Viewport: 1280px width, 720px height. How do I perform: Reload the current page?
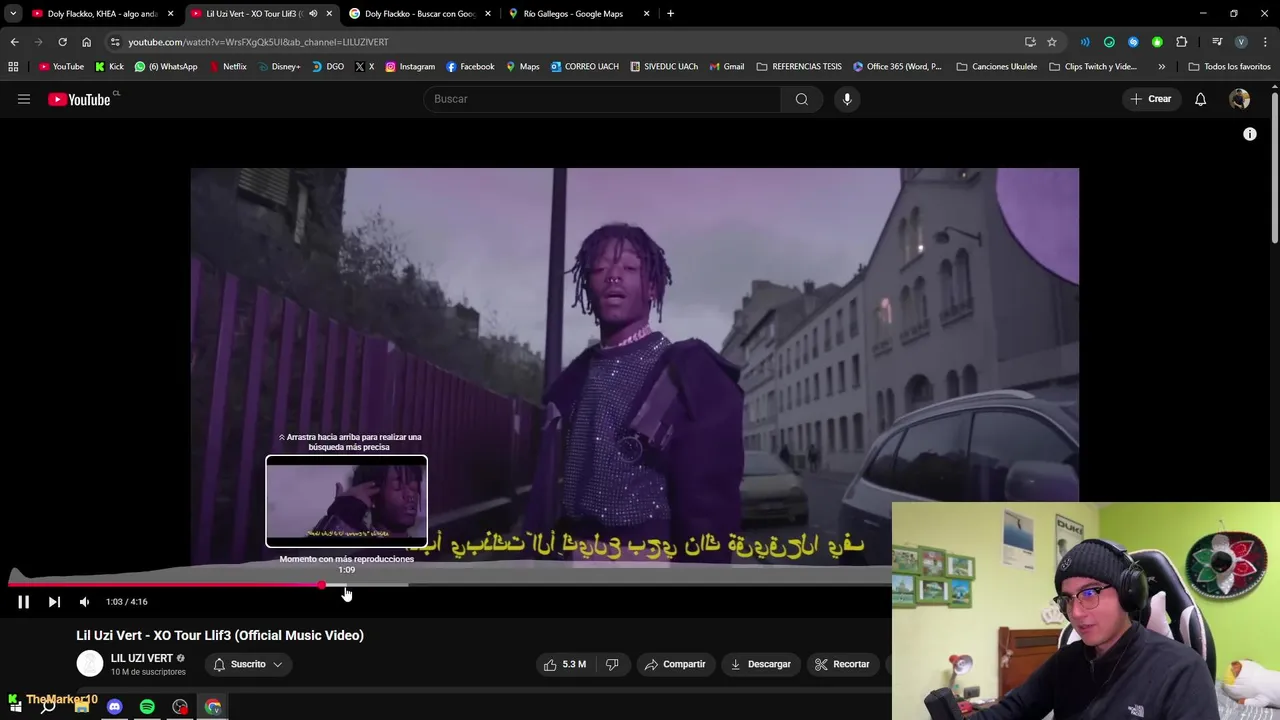click(62, 42)
